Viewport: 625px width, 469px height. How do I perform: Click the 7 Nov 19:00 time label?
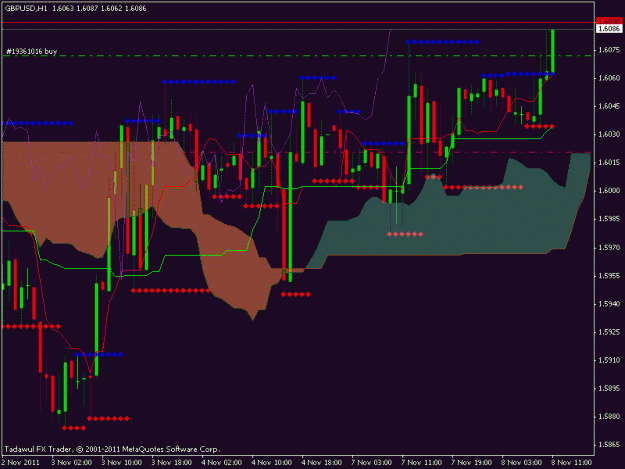(472, 463)
